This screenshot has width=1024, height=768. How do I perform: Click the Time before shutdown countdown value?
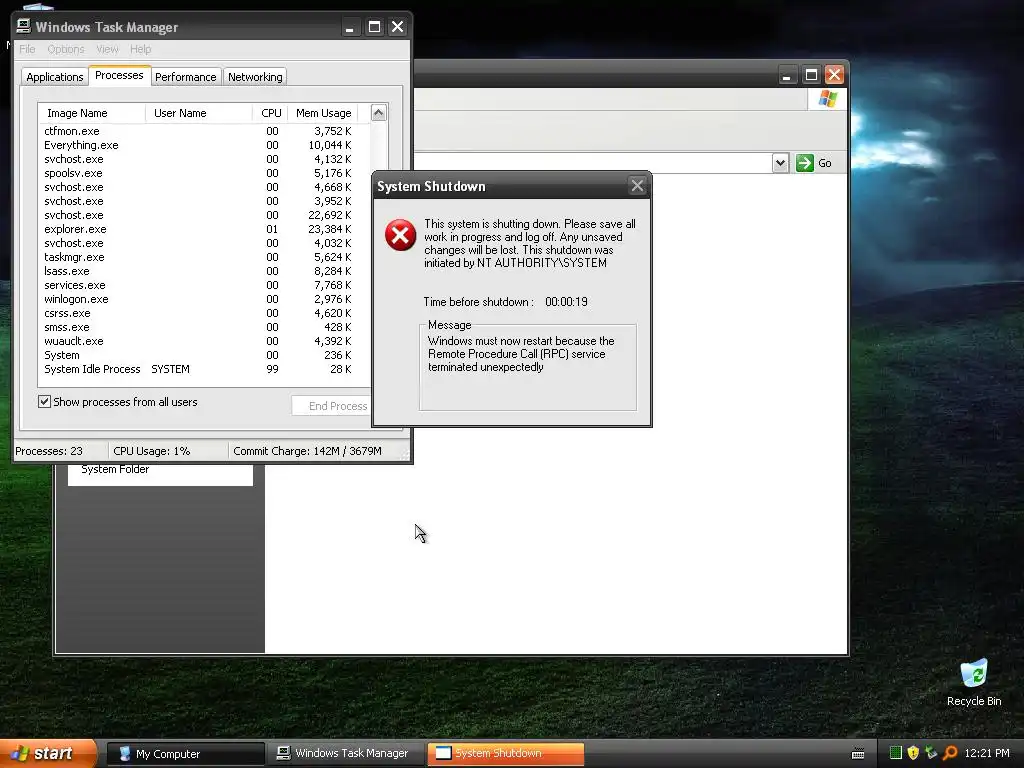566,302
